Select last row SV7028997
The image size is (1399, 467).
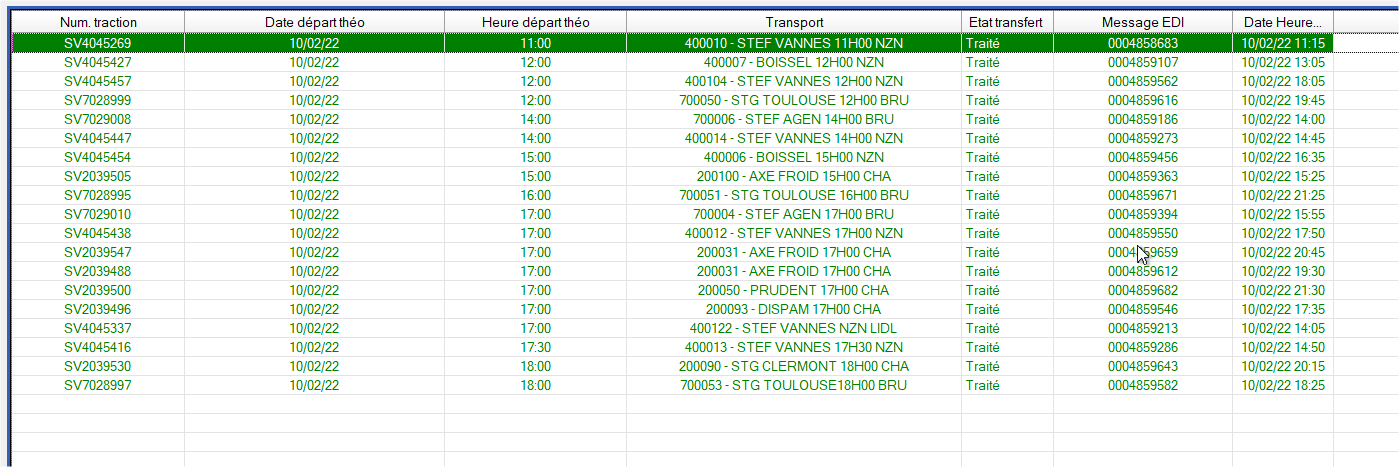click(x=672, y=385)
